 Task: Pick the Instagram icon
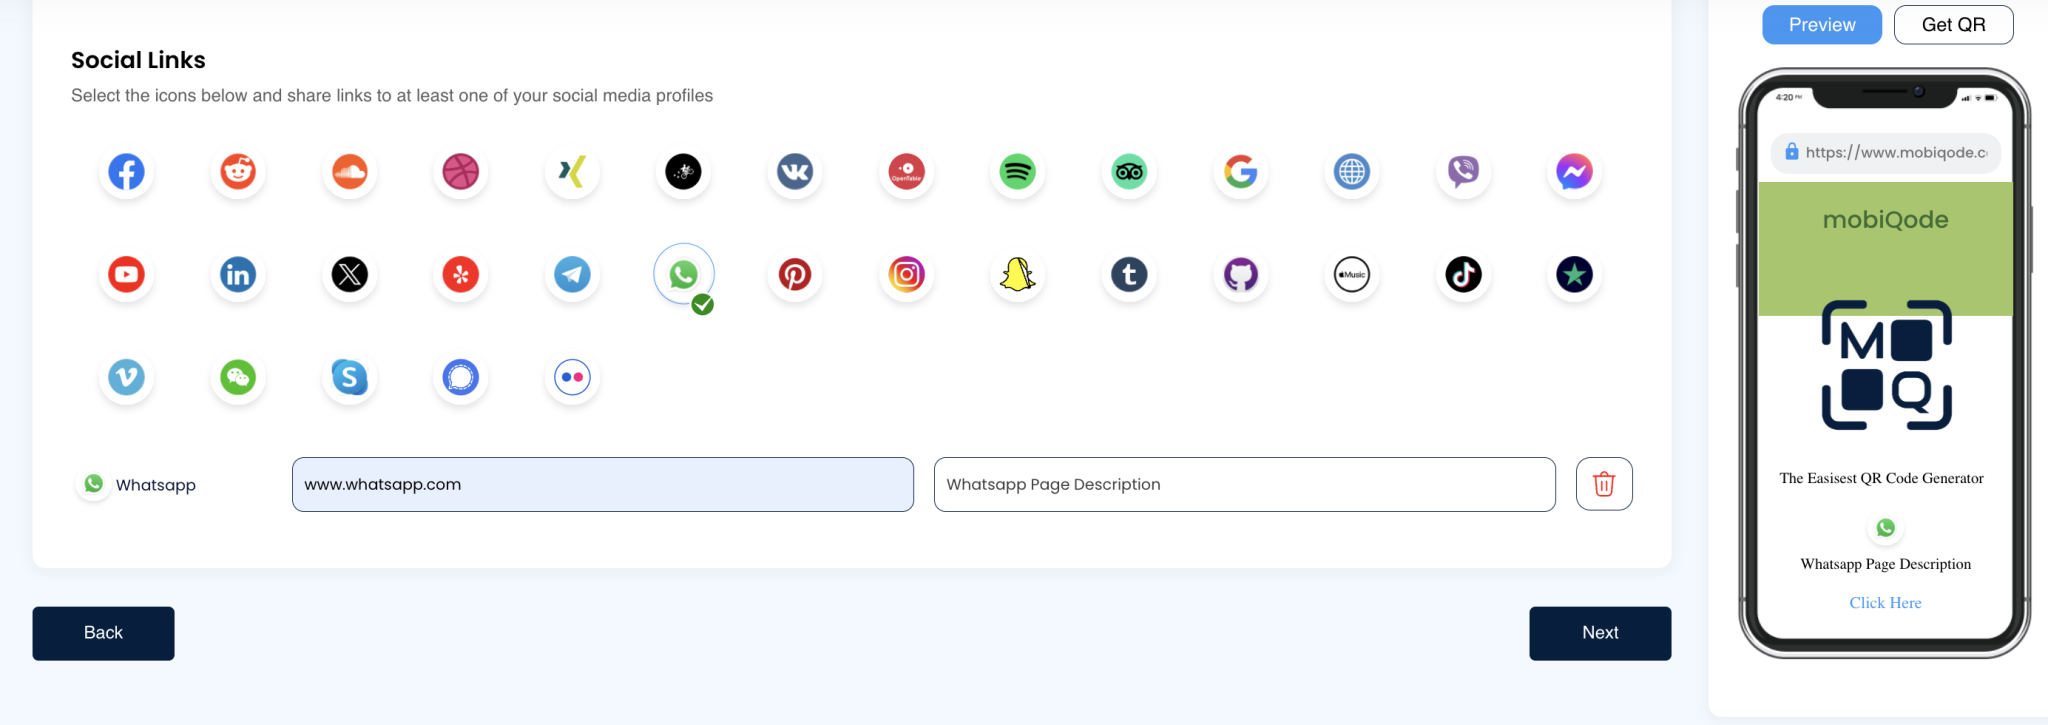click(906, 275)
